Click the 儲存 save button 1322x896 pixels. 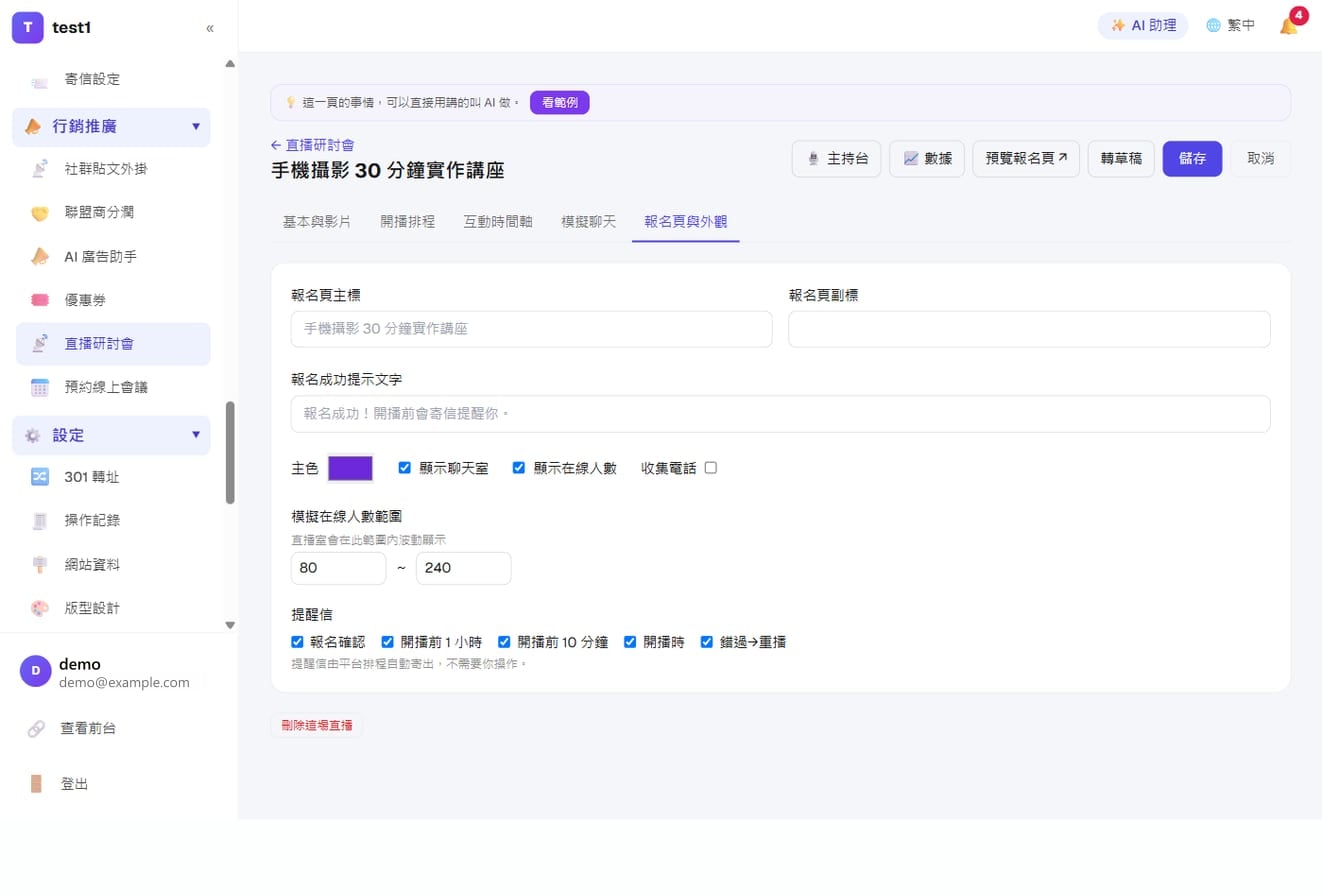pyautogui.click(x=1192, y=159)
